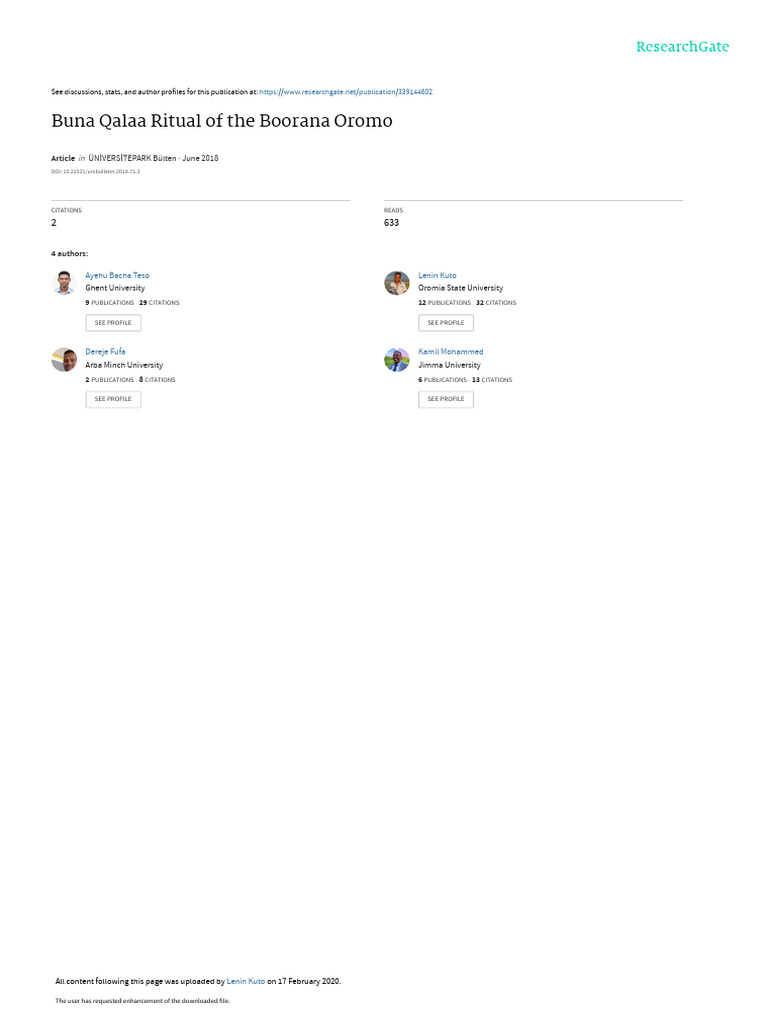Image resolution: width=768 pixels, height=1024 pixels.
Task: Click Ayehu Bacha Teso's profile photo
Action: pyautogui.click(x=64, y=283)
